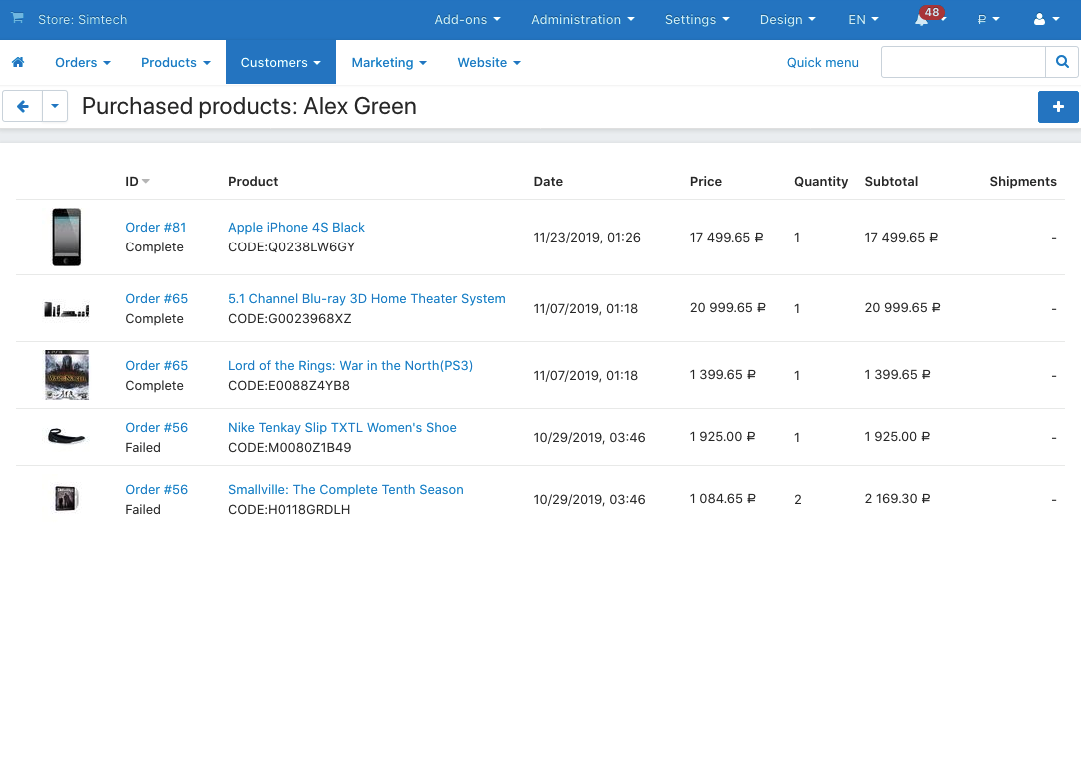Click the home icon in navigation bar
The height and width of the screenshot is (776, 1081).
pyautogui.click(x=18, y=63)
